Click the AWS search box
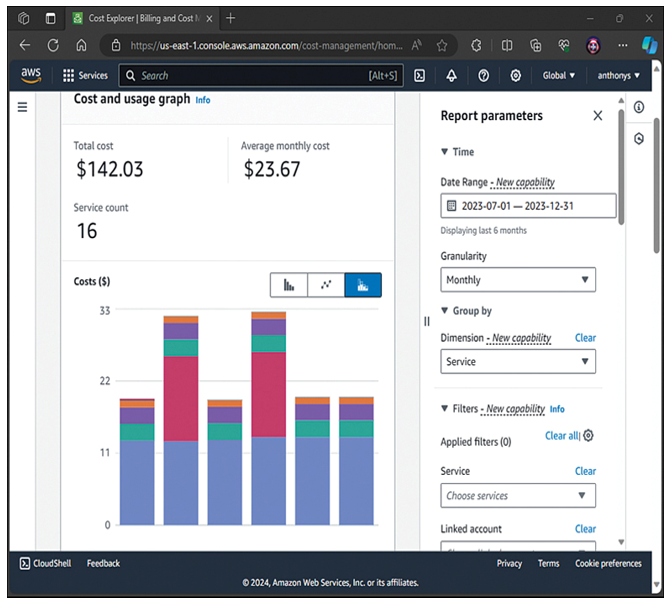 (x=261, y=76)
